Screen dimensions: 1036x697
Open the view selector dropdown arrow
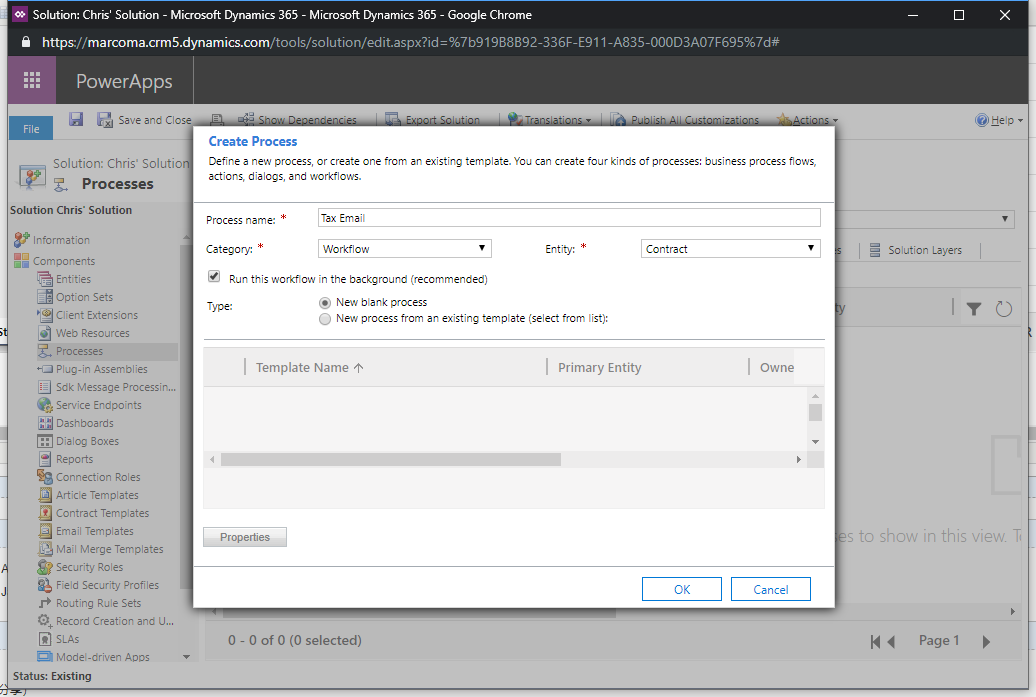(x=1004, y=219)
